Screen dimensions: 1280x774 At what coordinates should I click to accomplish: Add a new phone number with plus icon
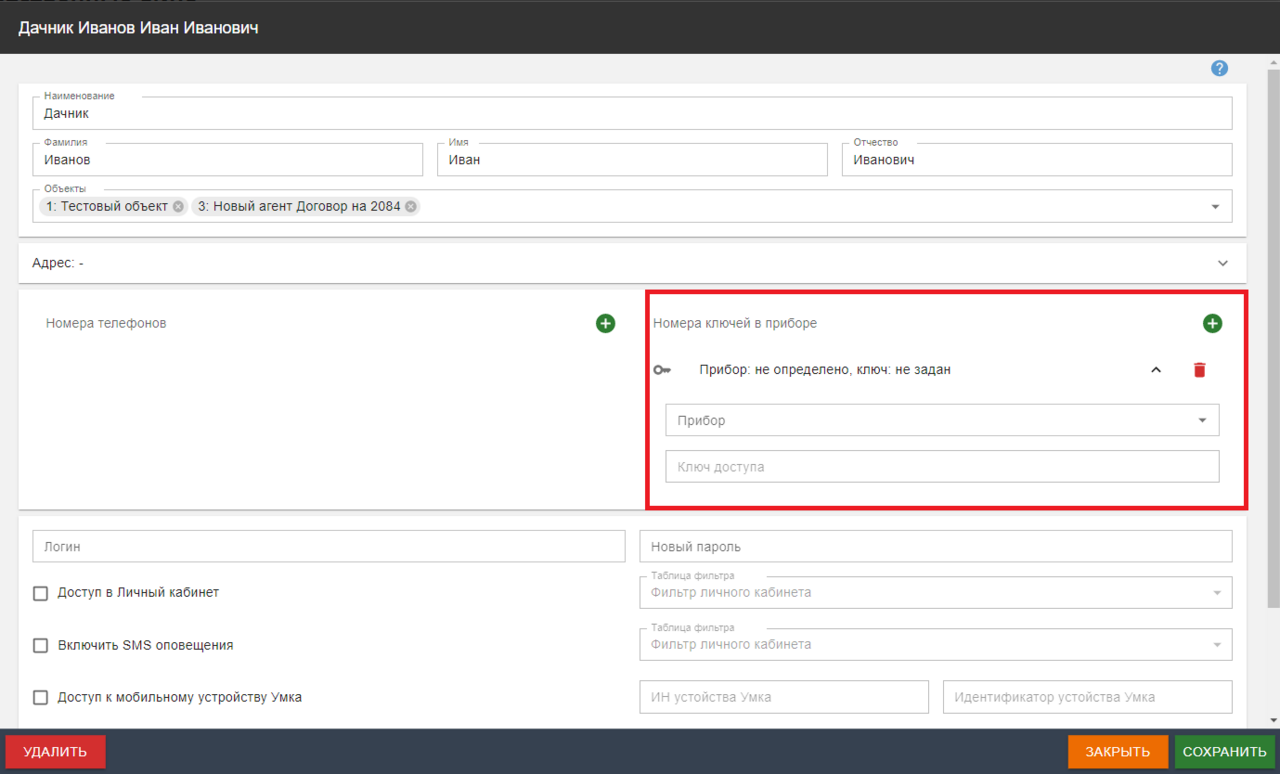click(x=605, y=323)
